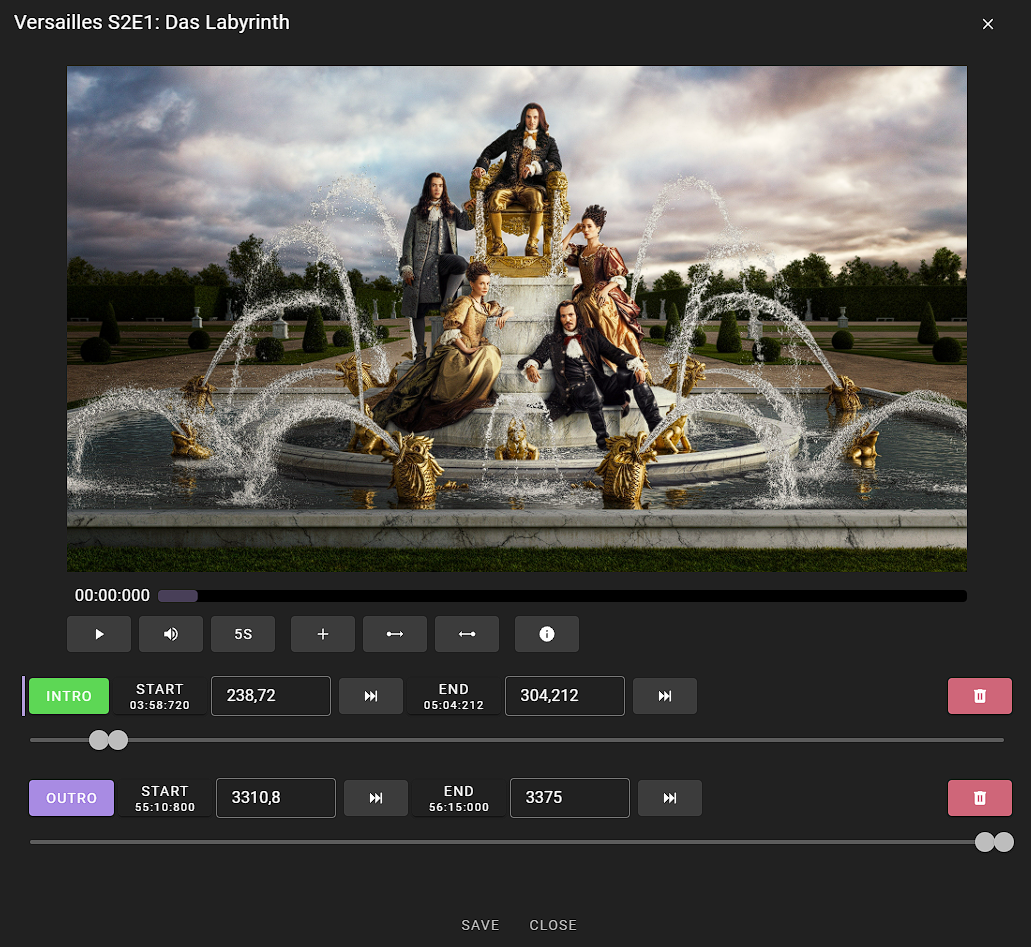Click the Intro START 03:58:720 button
Screen dimensions: 1031x947
coord(160,696)
